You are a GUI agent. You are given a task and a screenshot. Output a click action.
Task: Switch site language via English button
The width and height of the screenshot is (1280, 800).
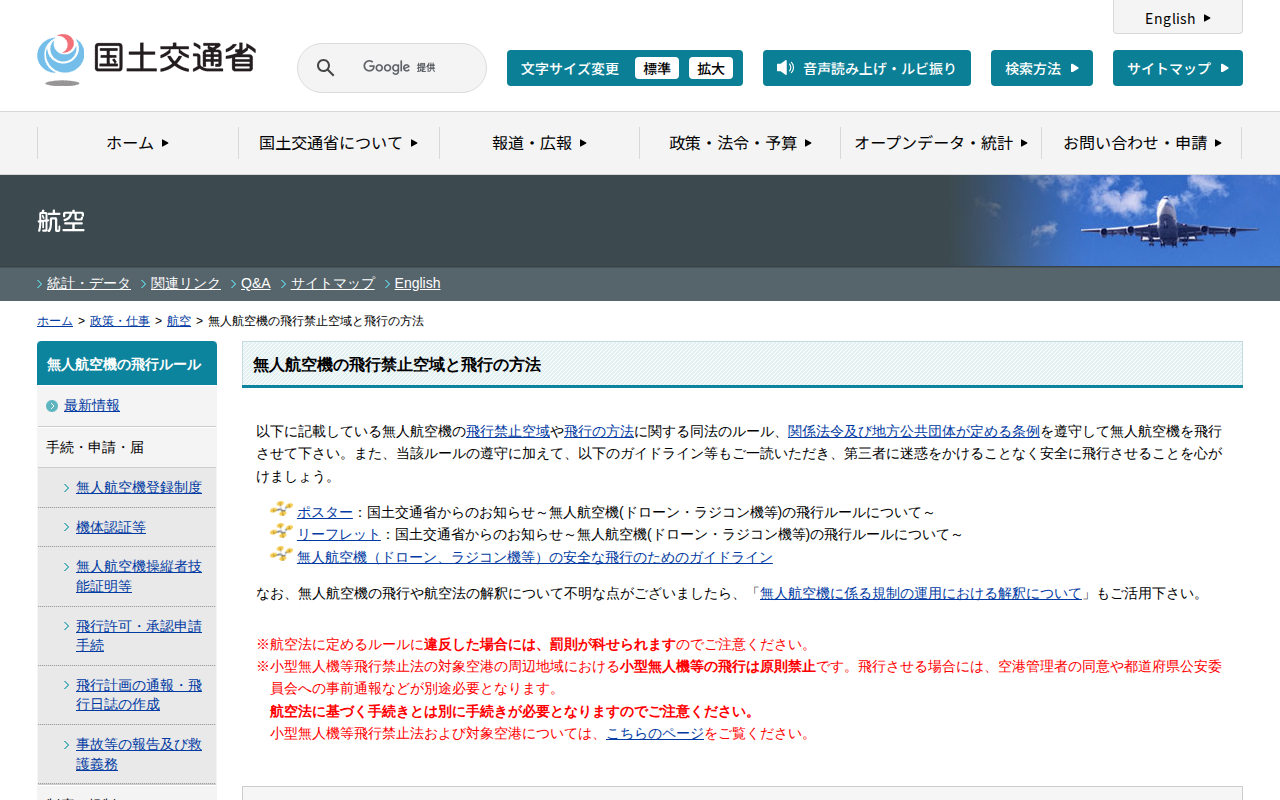(x=1177, y=18)
